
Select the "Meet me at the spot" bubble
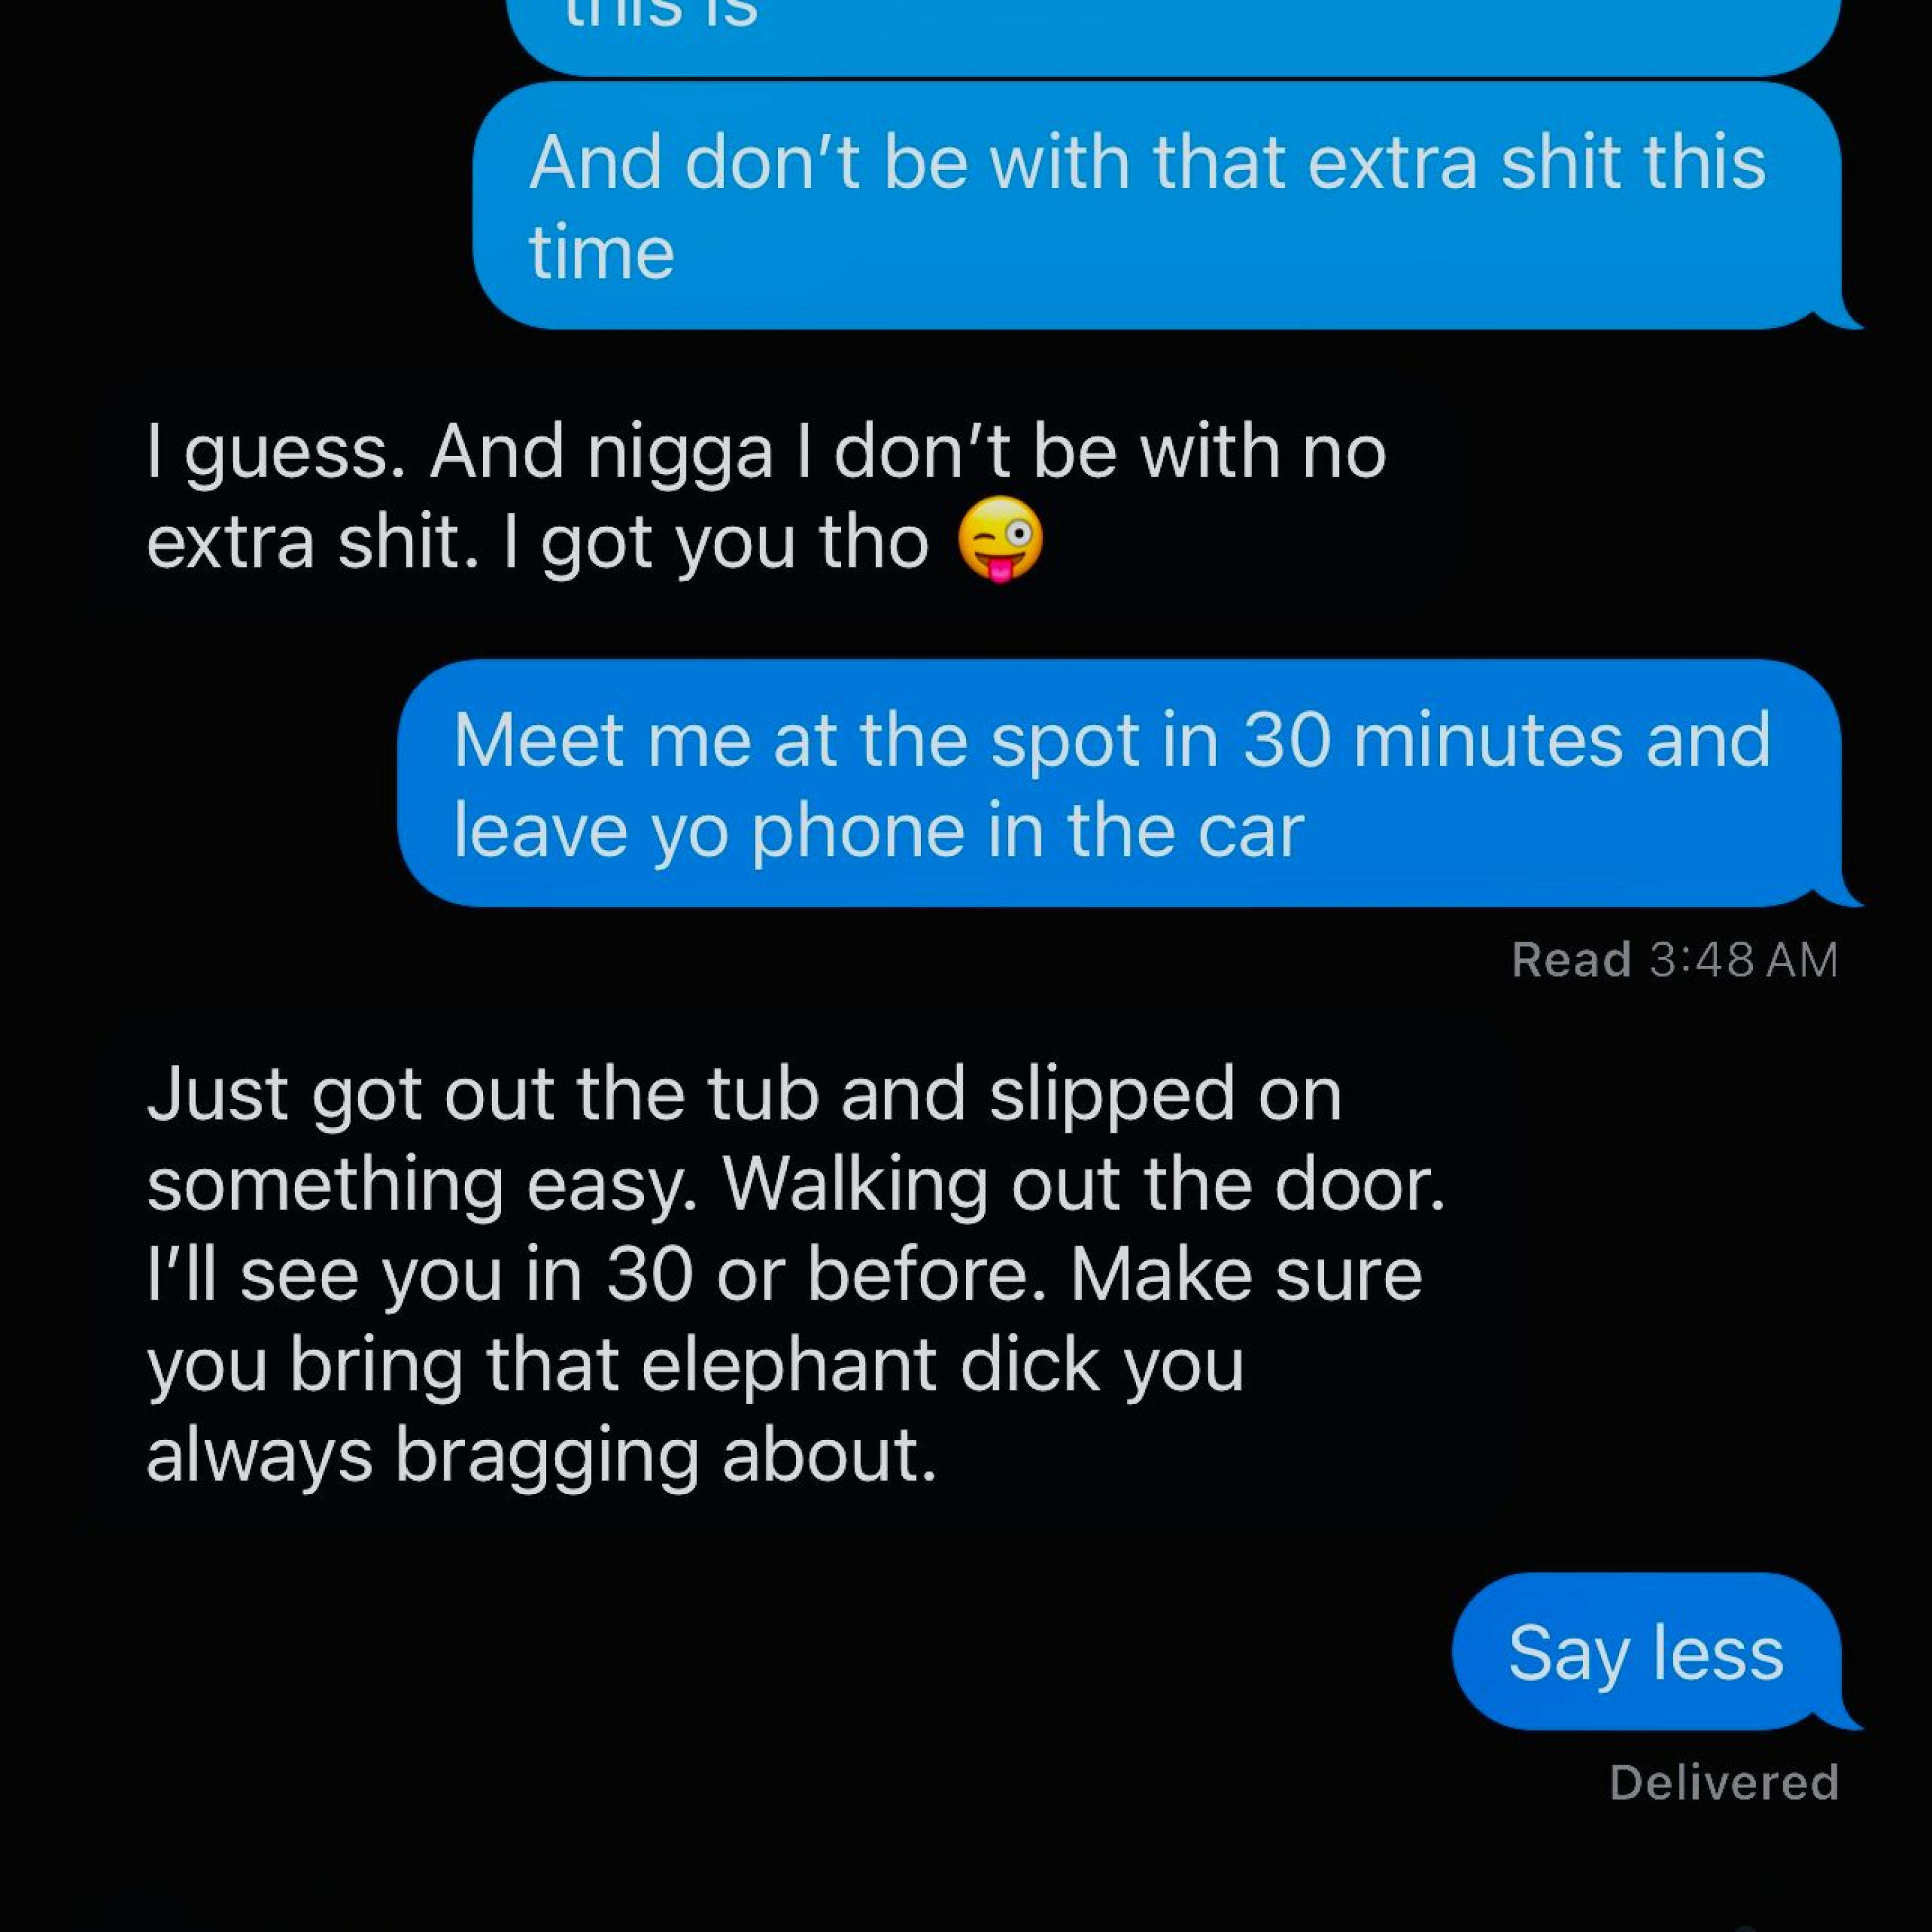point(1119,783)
